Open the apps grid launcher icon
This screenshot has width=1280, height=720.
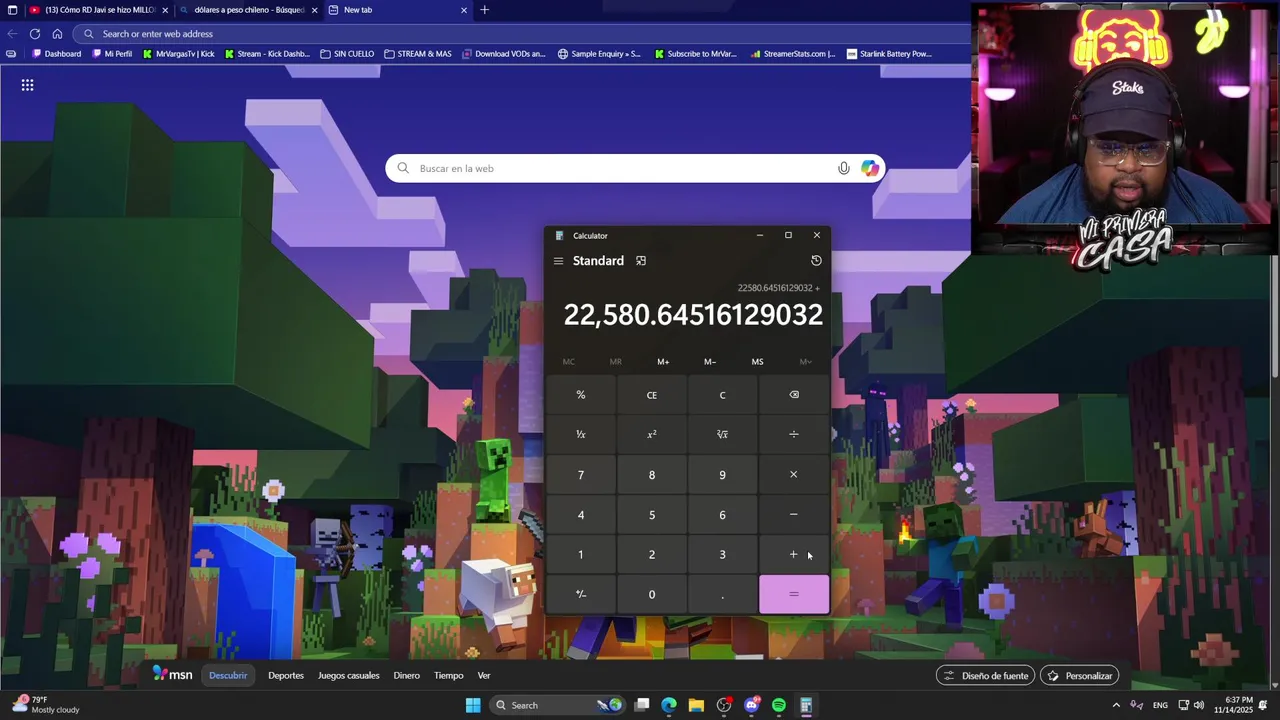[x=27, y=85]
